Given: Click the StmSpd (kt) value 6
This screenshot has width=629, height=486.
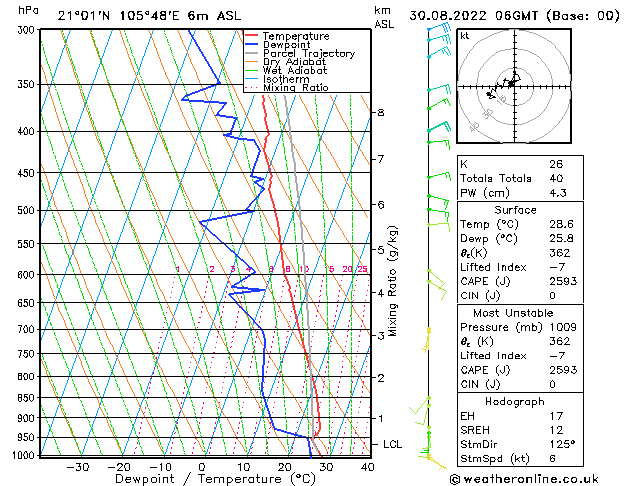Looking at the screenshot, I should [552, 459].
